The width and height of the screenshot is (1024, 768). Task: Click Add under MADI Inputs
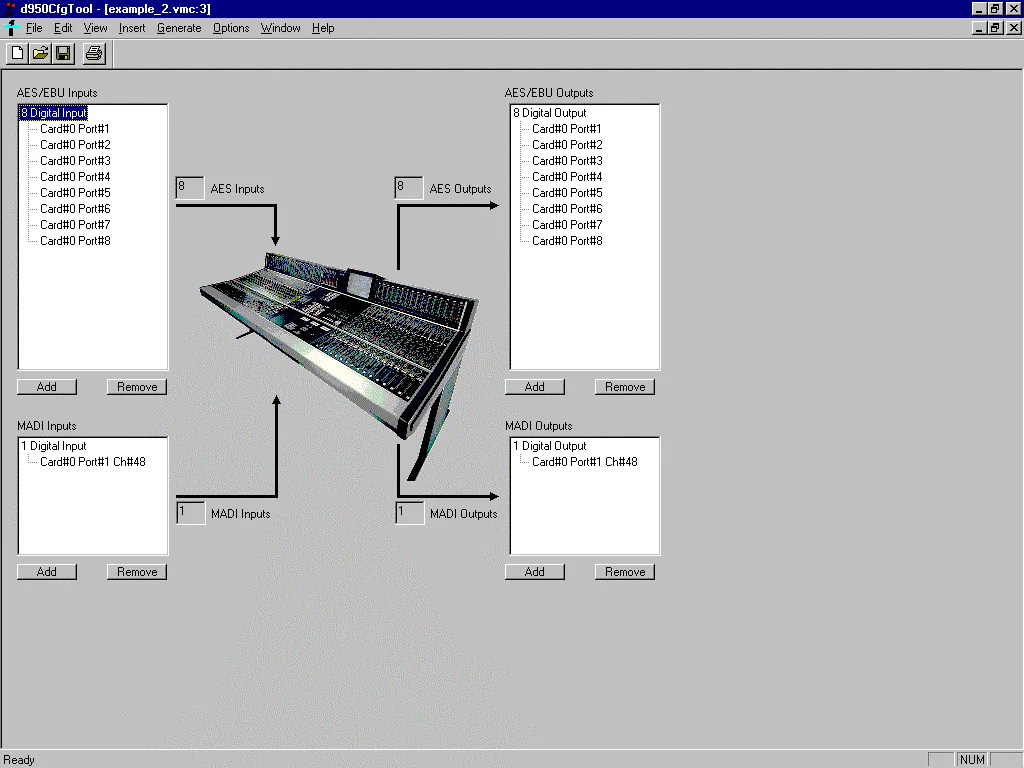[x=47, y=571]
